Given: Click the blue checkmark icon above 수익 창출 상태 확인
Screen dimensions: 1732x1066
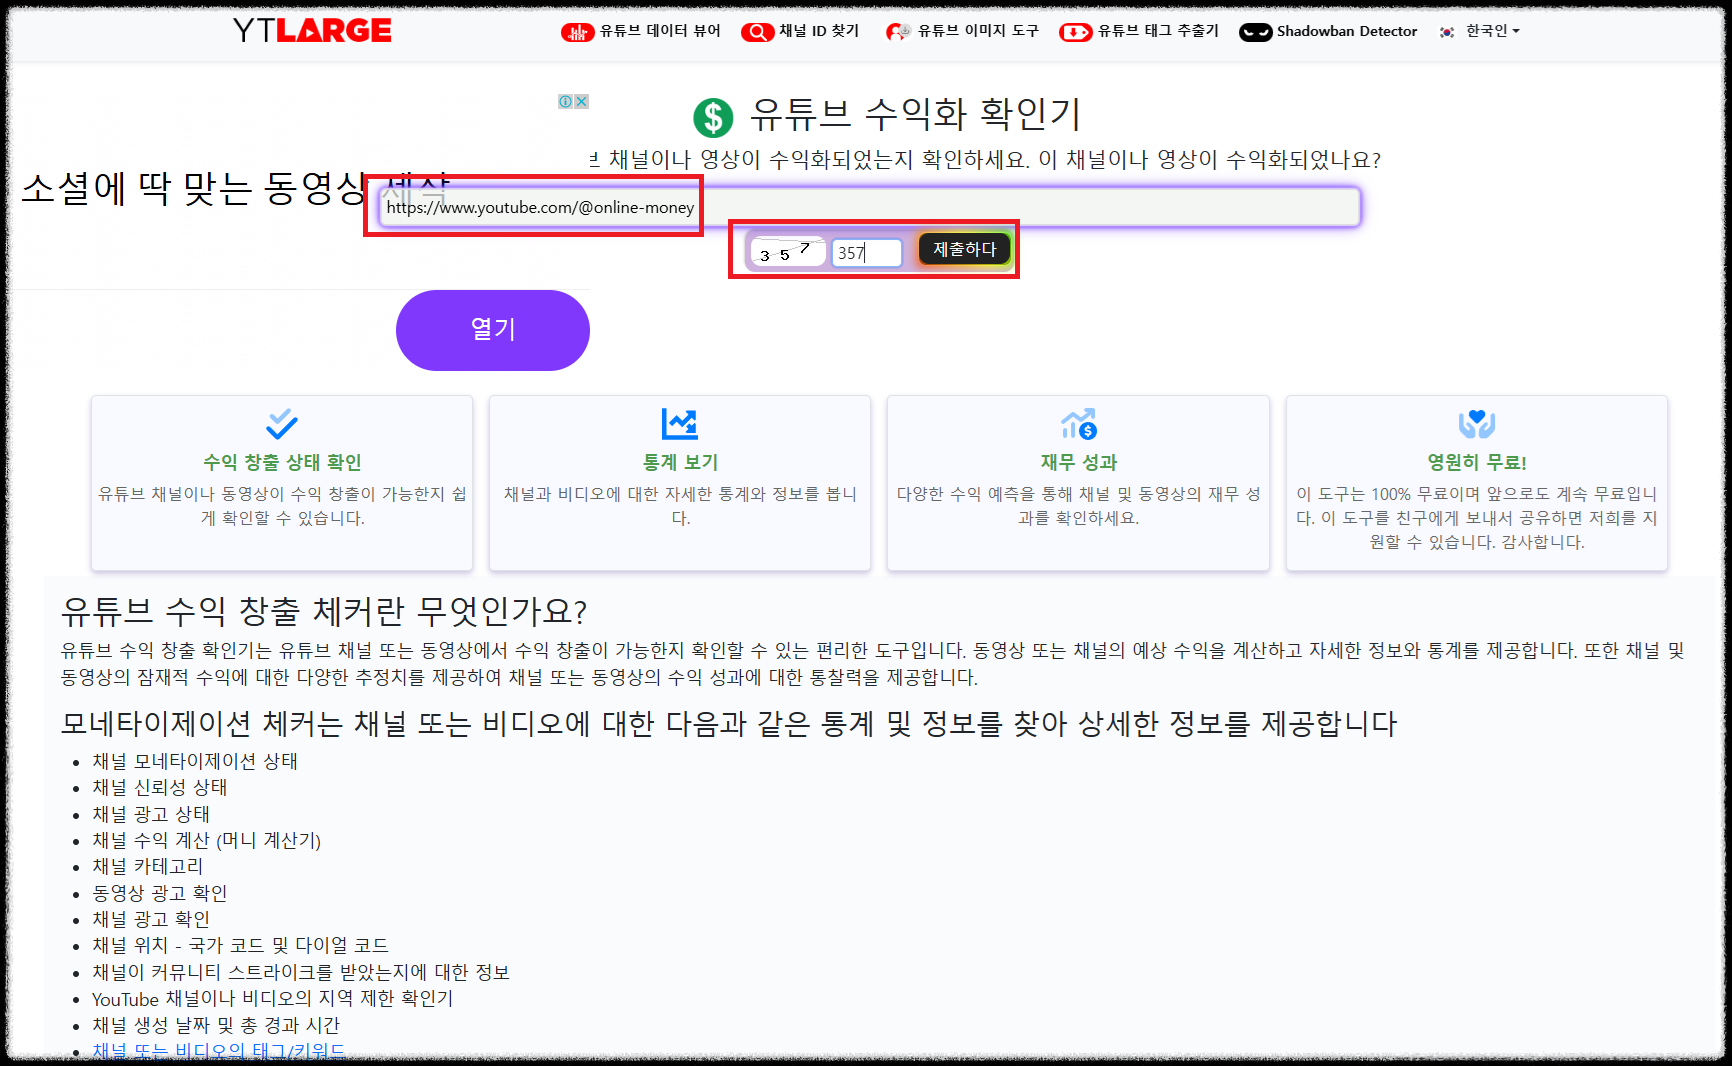Looking at the screenshot, I should click(x=282, y=424).
